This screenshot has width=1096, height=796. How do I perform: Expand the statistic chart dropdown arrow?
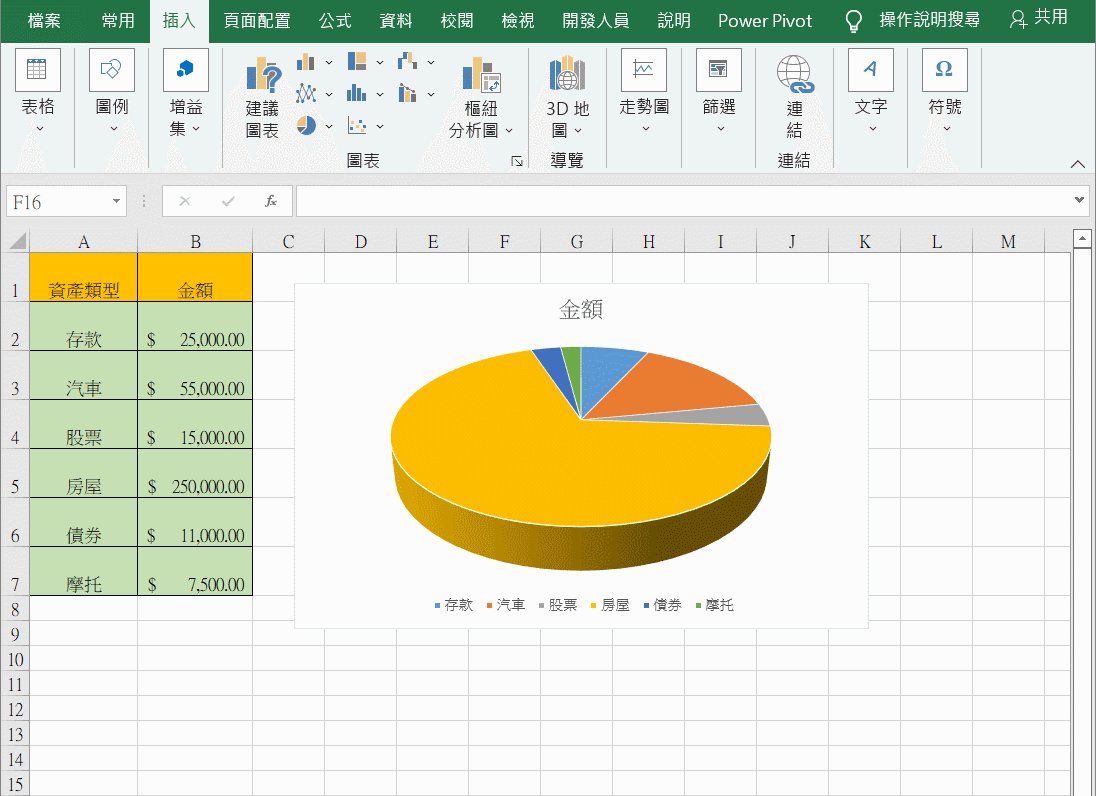tap(380, 94)
